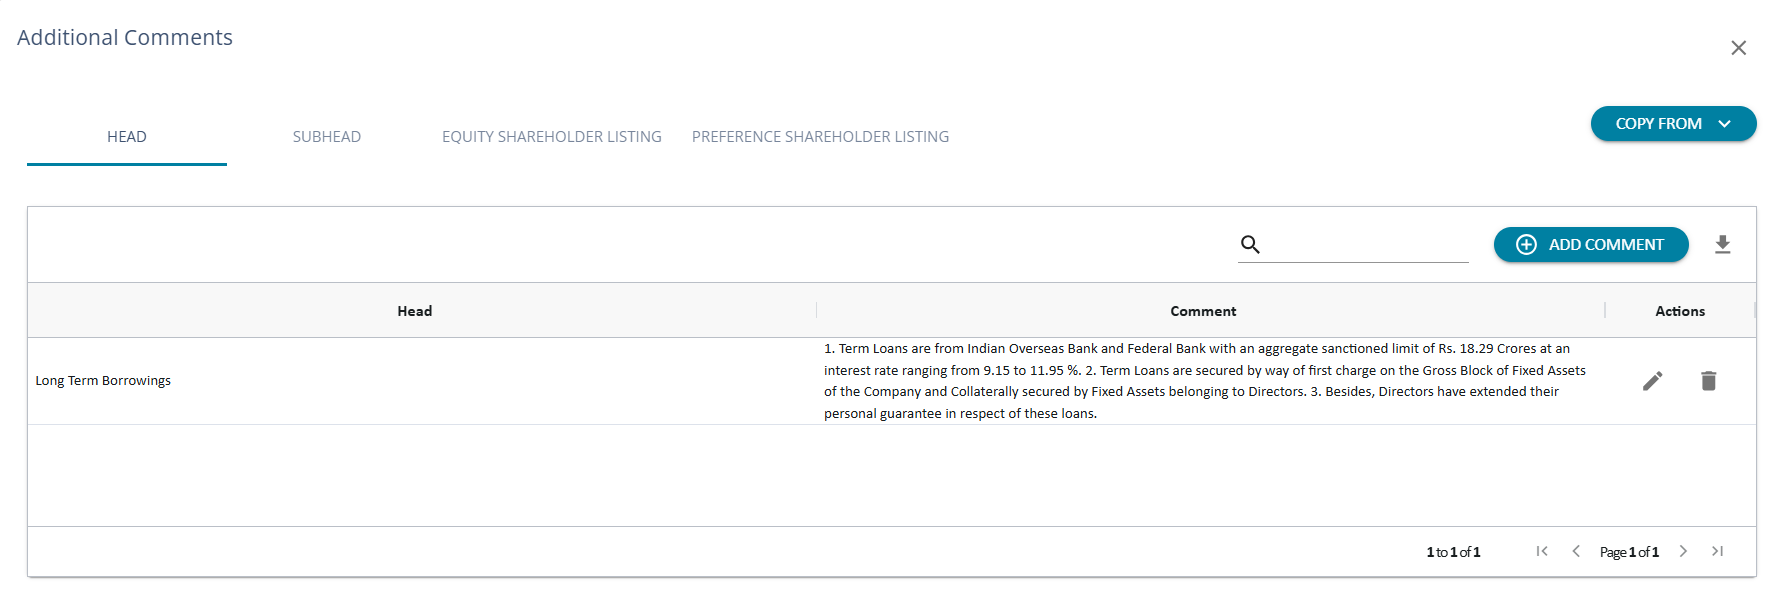Image resolution: width=1780 pixels, height=598 pixels.
Task: Focus the comment search field
Action: (x=1366, y=244)
